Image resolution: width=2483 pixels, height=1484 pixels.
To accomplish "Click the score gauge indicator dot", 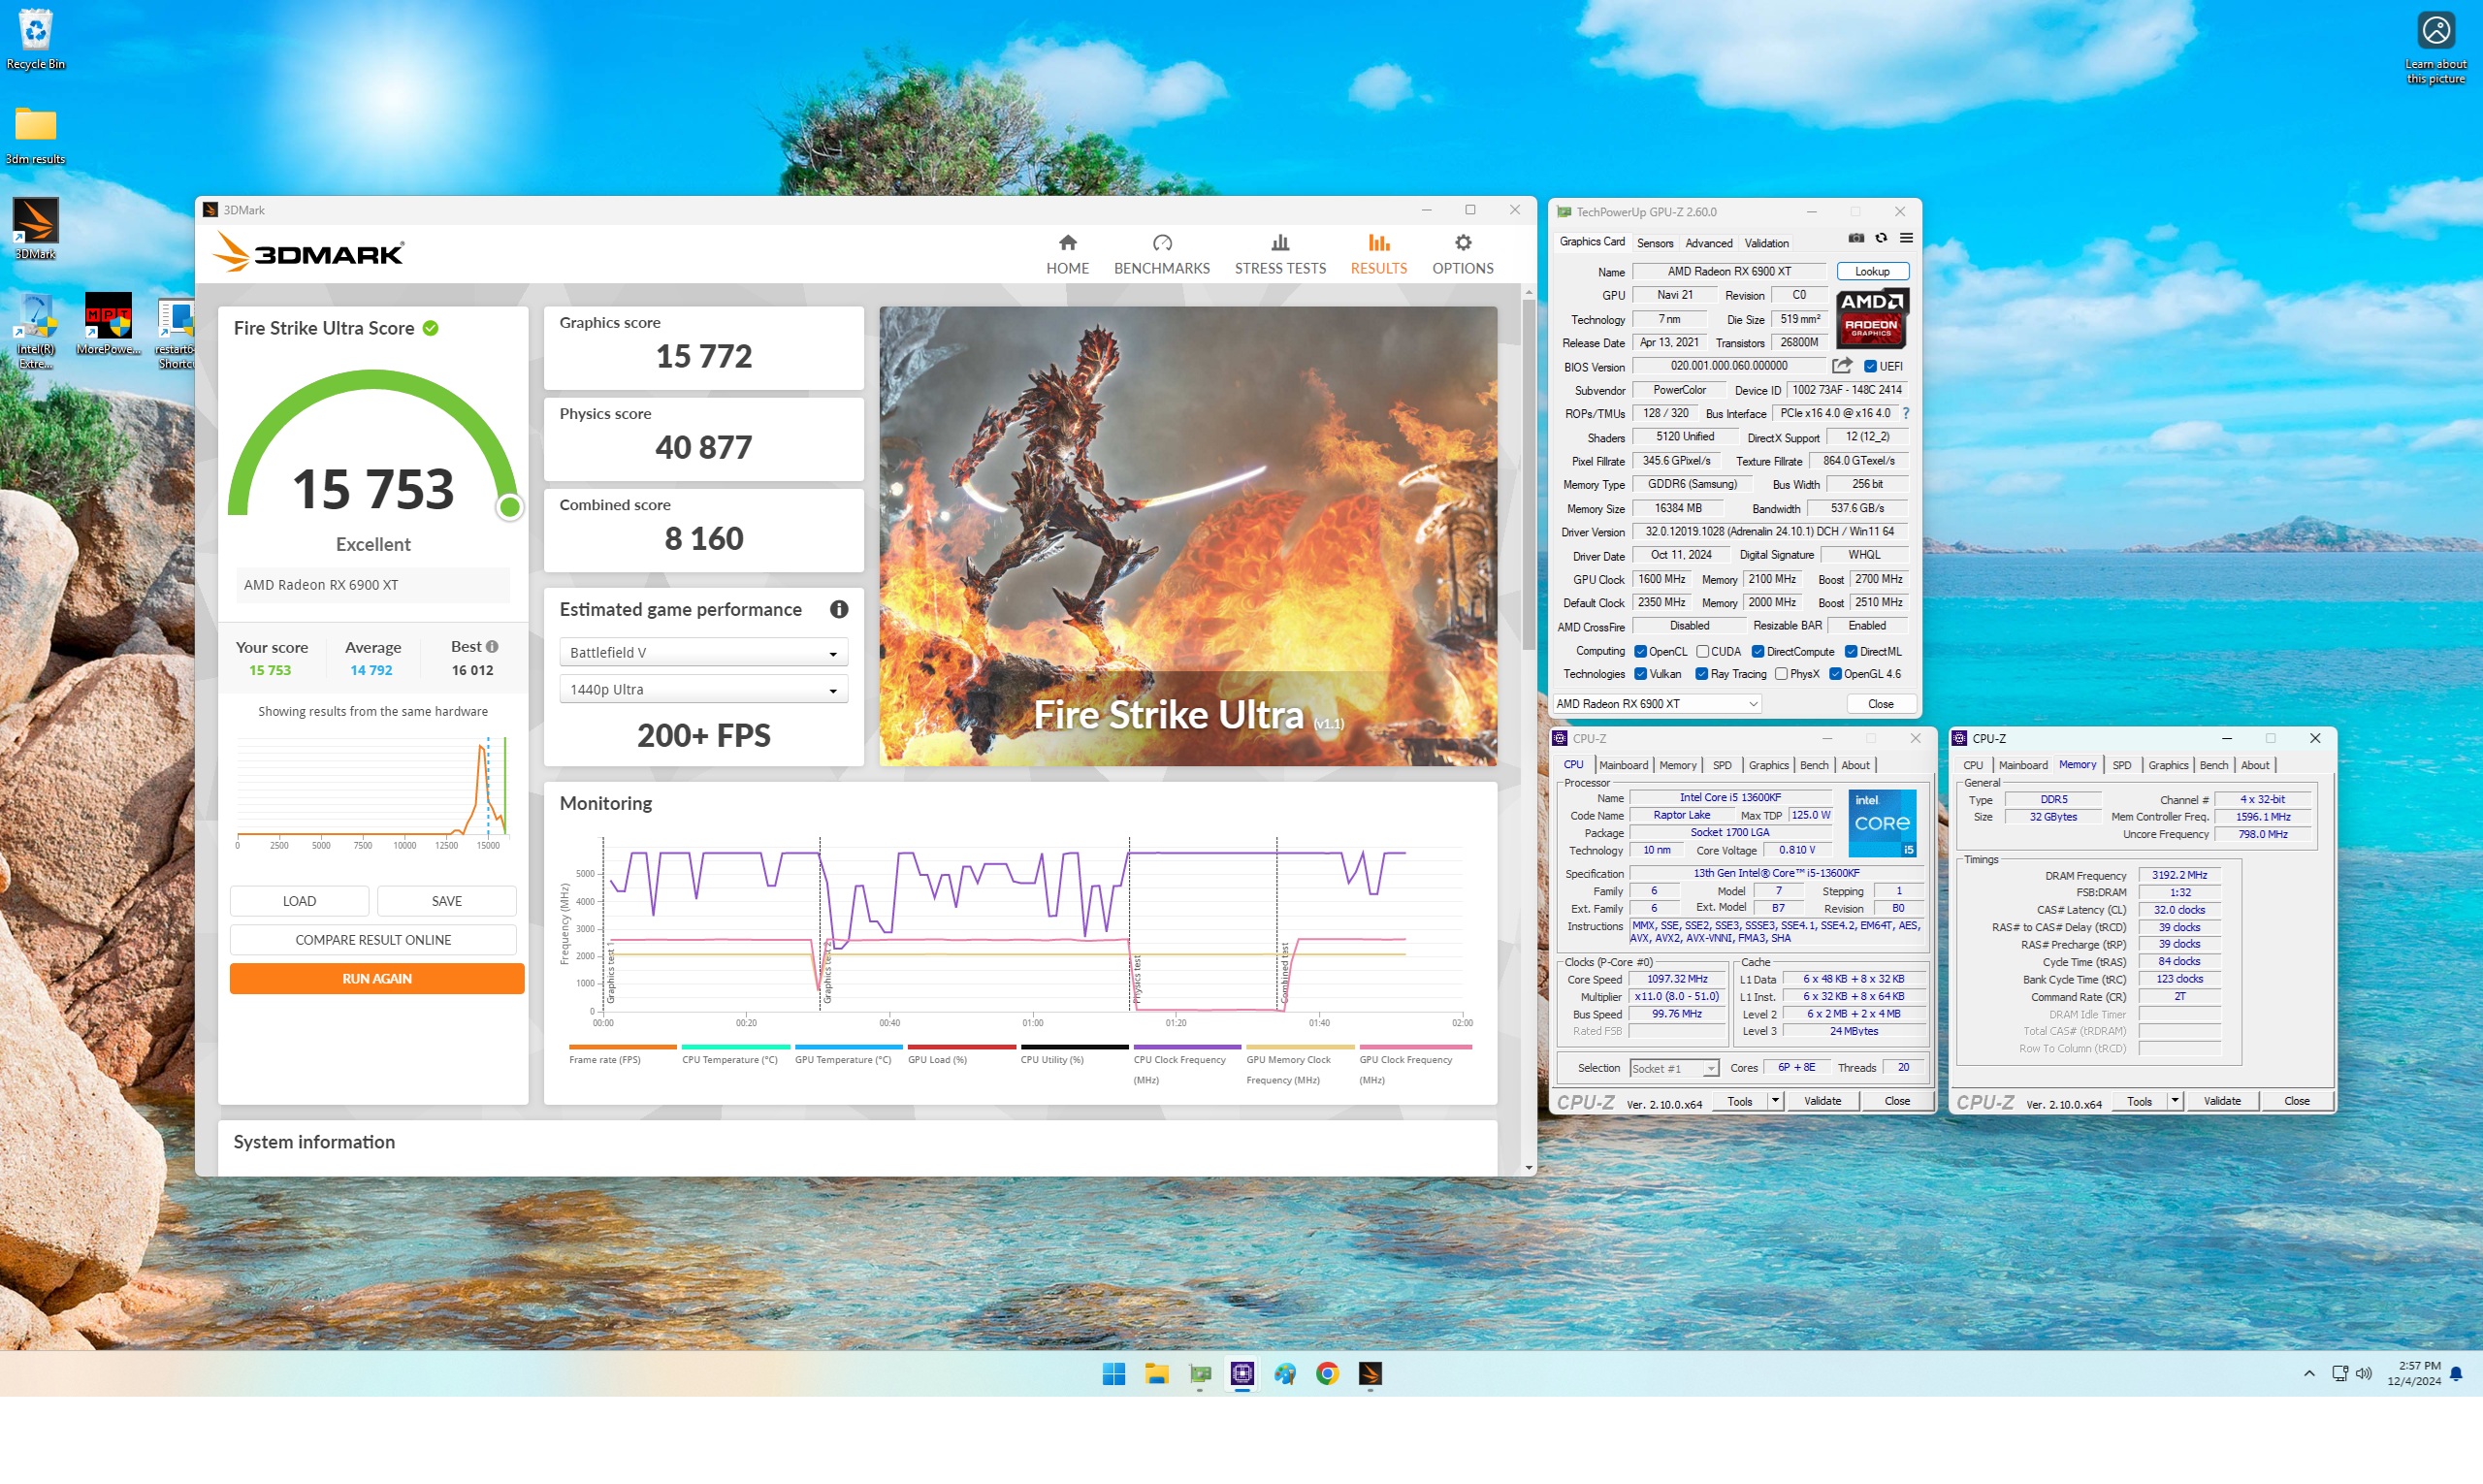I will (509, 507).
